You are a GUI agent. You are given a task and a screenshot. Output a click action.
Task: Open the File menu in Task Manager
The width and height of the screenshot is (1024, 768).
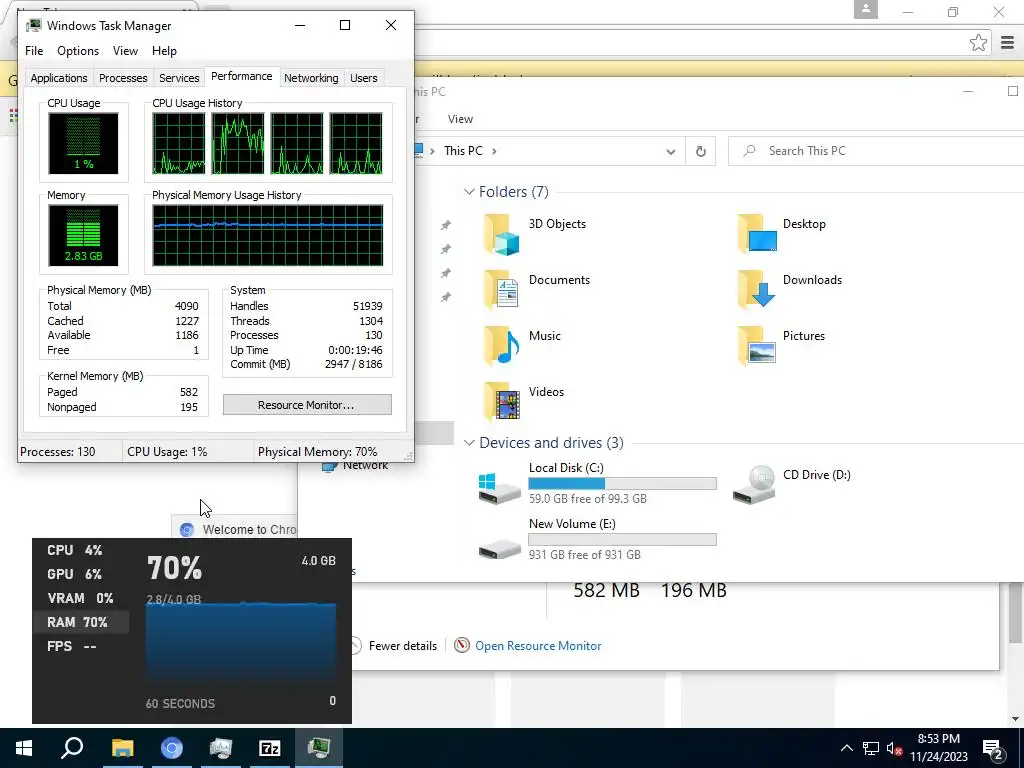[x=34, y=51]
